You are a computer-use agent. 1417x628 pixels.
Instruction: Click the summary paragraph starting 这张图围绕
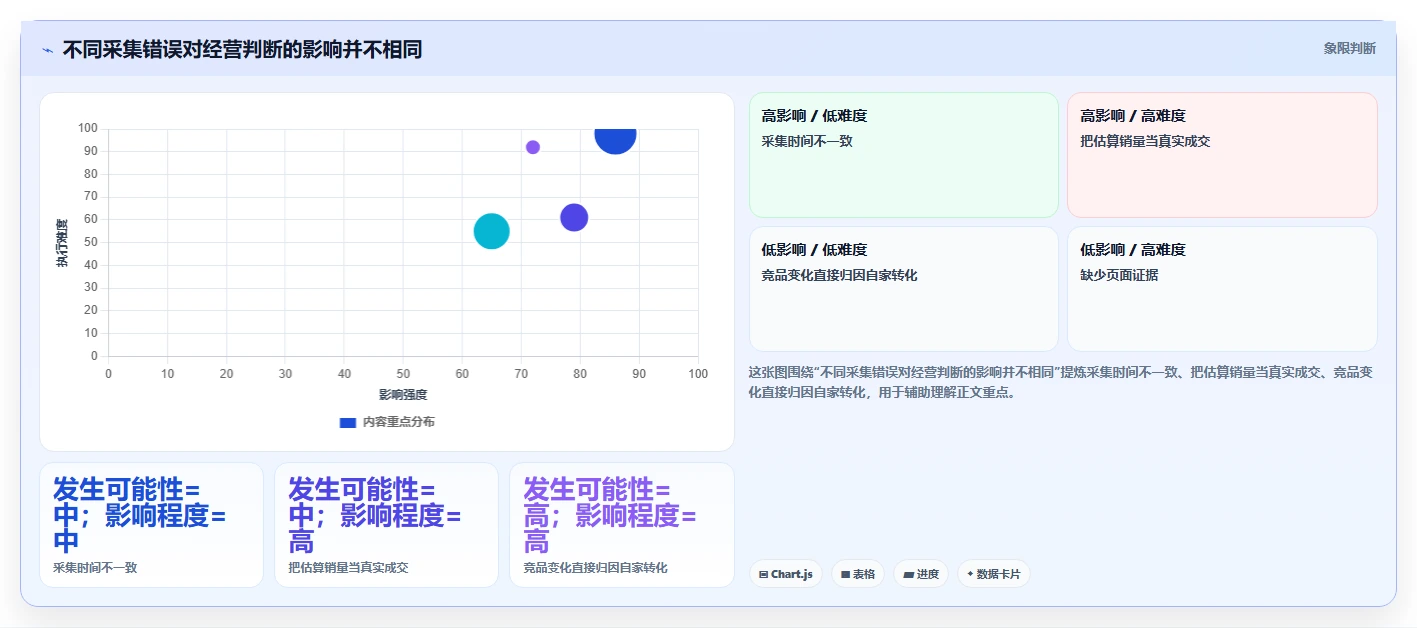click(x=1061, y=382)
